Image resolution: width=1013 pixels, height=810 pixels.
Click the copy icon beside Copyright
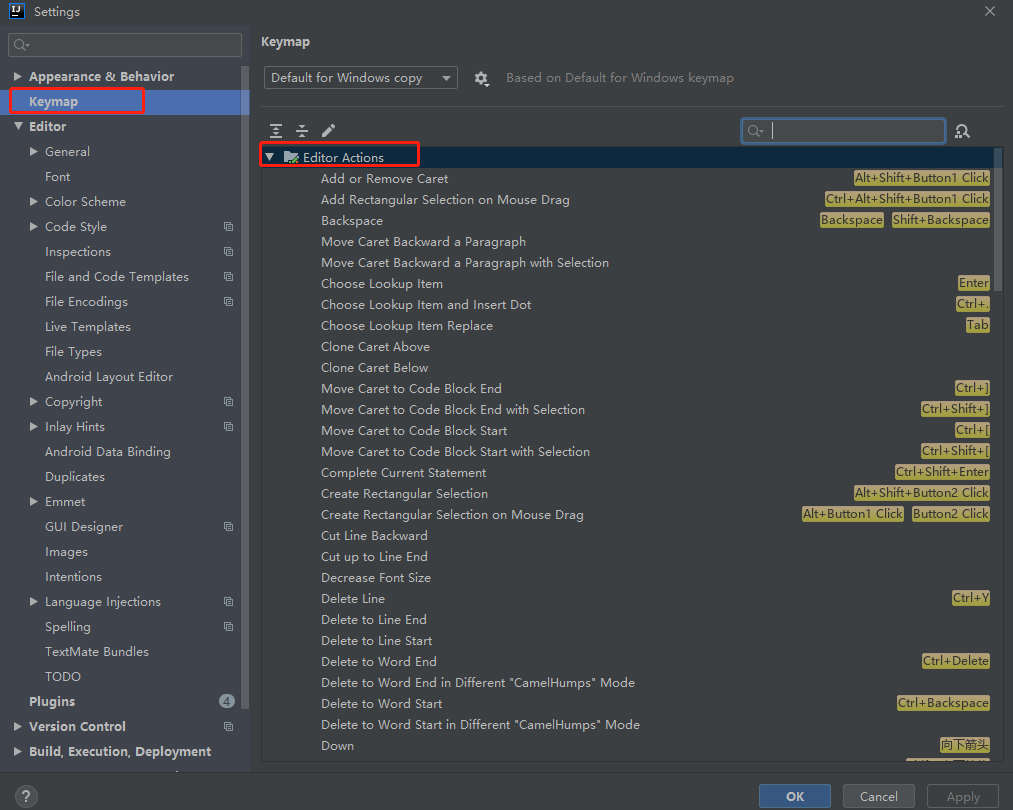[228, 402]
